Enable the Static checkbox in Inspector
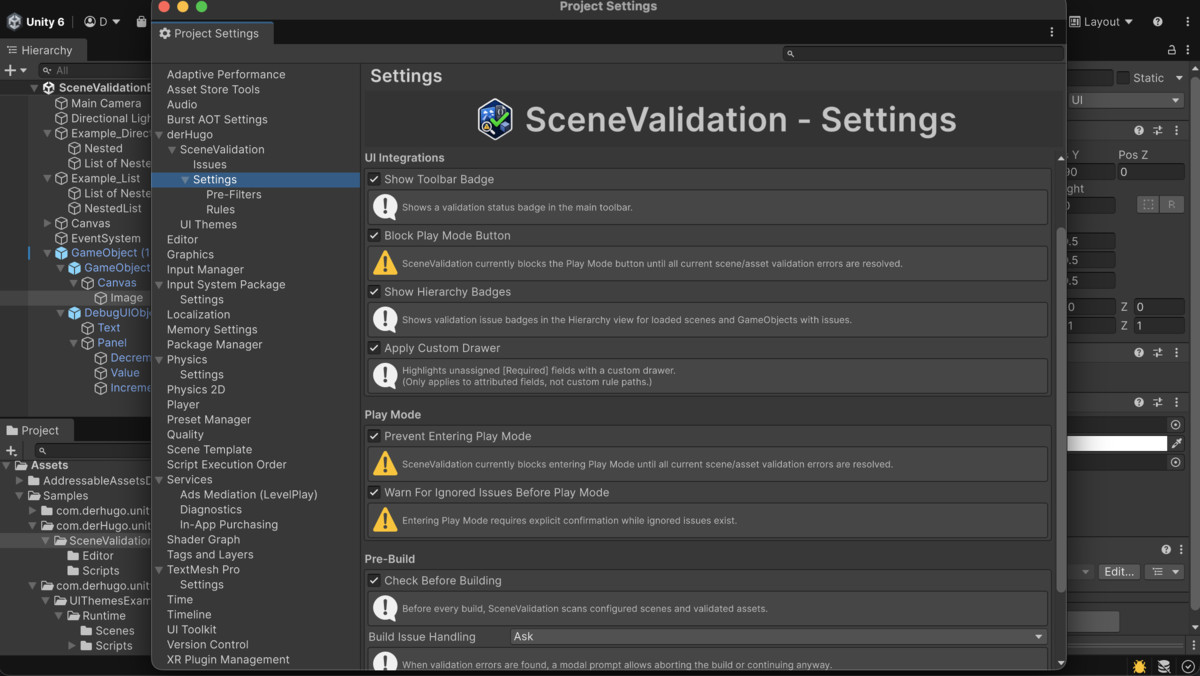 [1123, 78]
